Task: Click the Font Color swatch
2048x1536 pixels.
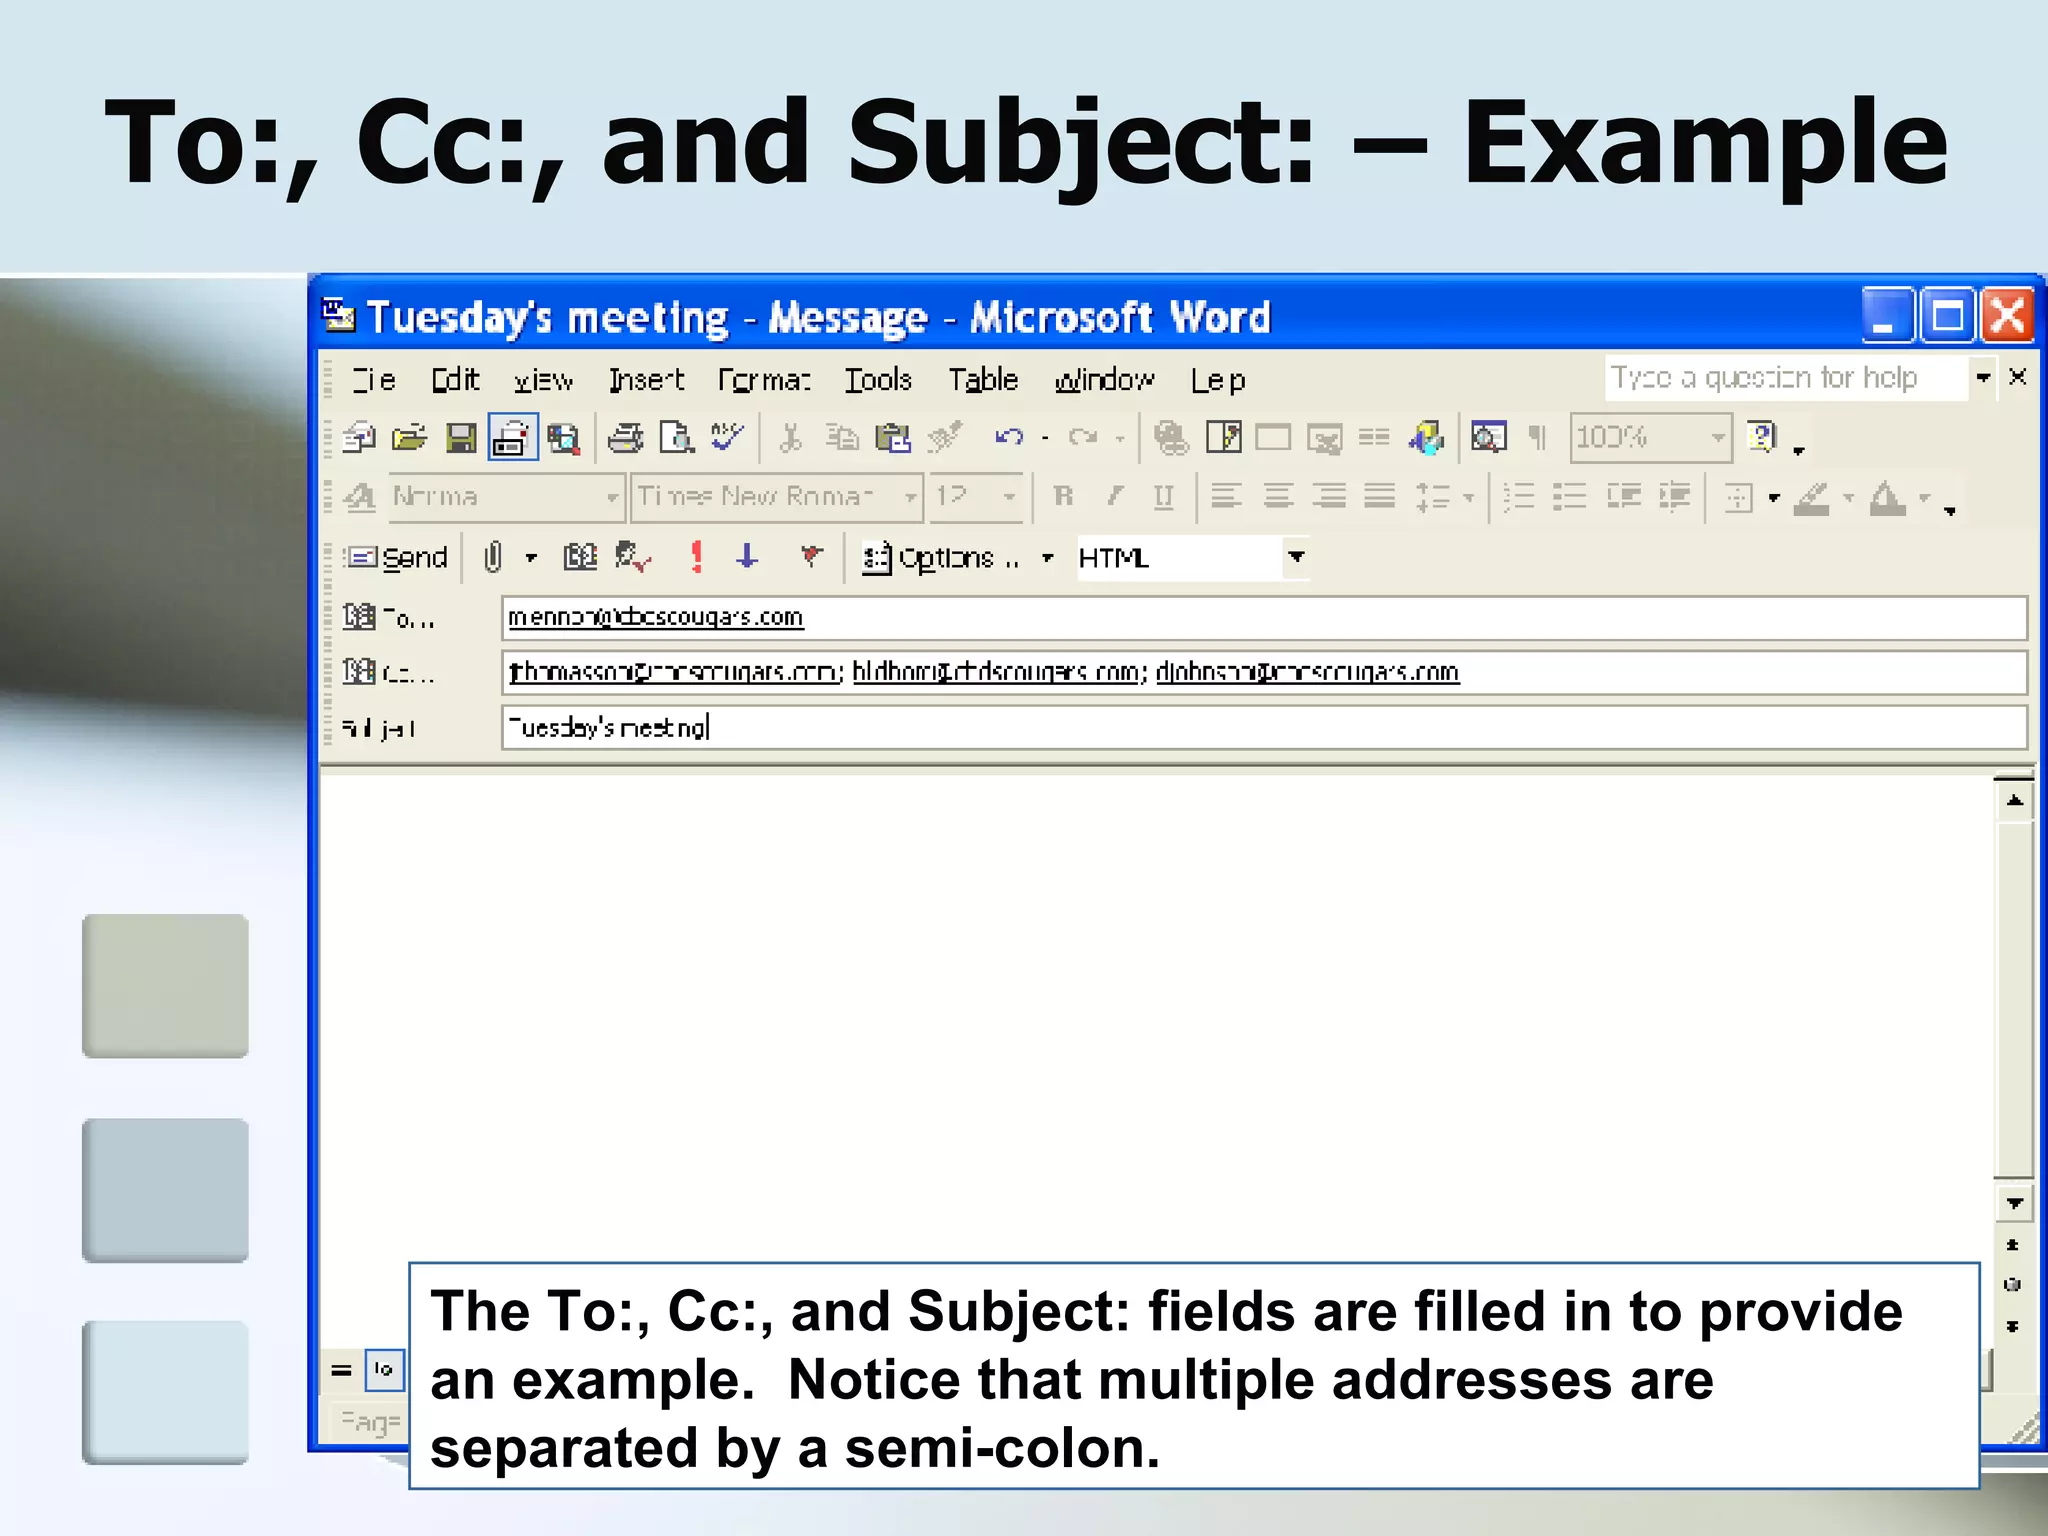Action: point(1888,497)
